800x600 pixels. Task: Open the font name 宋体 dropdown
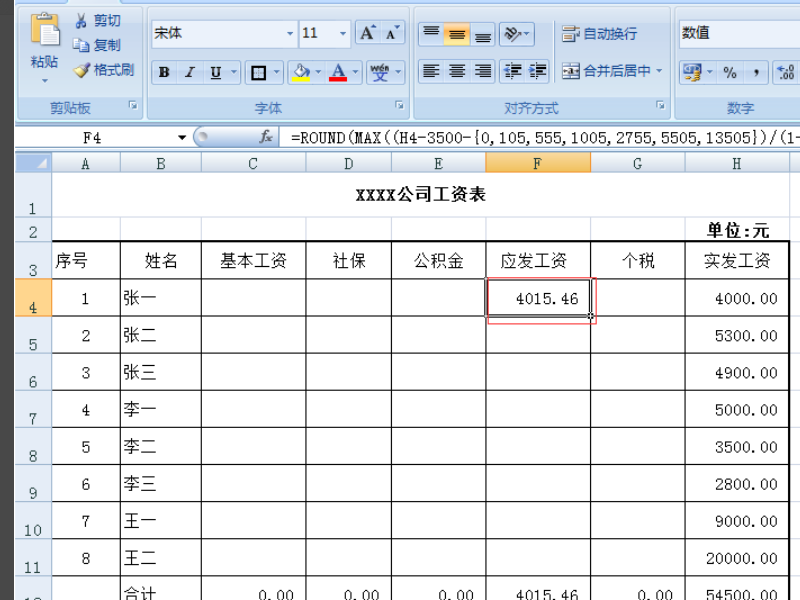point(290,34)
